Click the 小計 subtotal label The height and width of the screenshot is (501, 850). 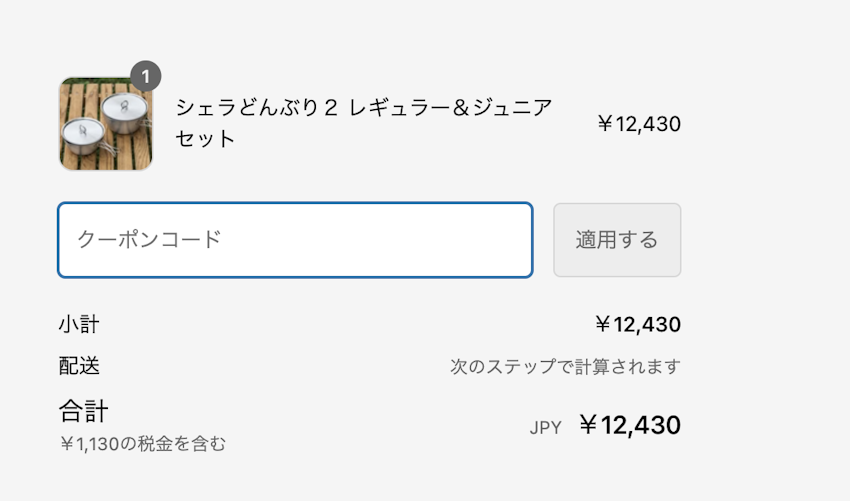point(79,324)
